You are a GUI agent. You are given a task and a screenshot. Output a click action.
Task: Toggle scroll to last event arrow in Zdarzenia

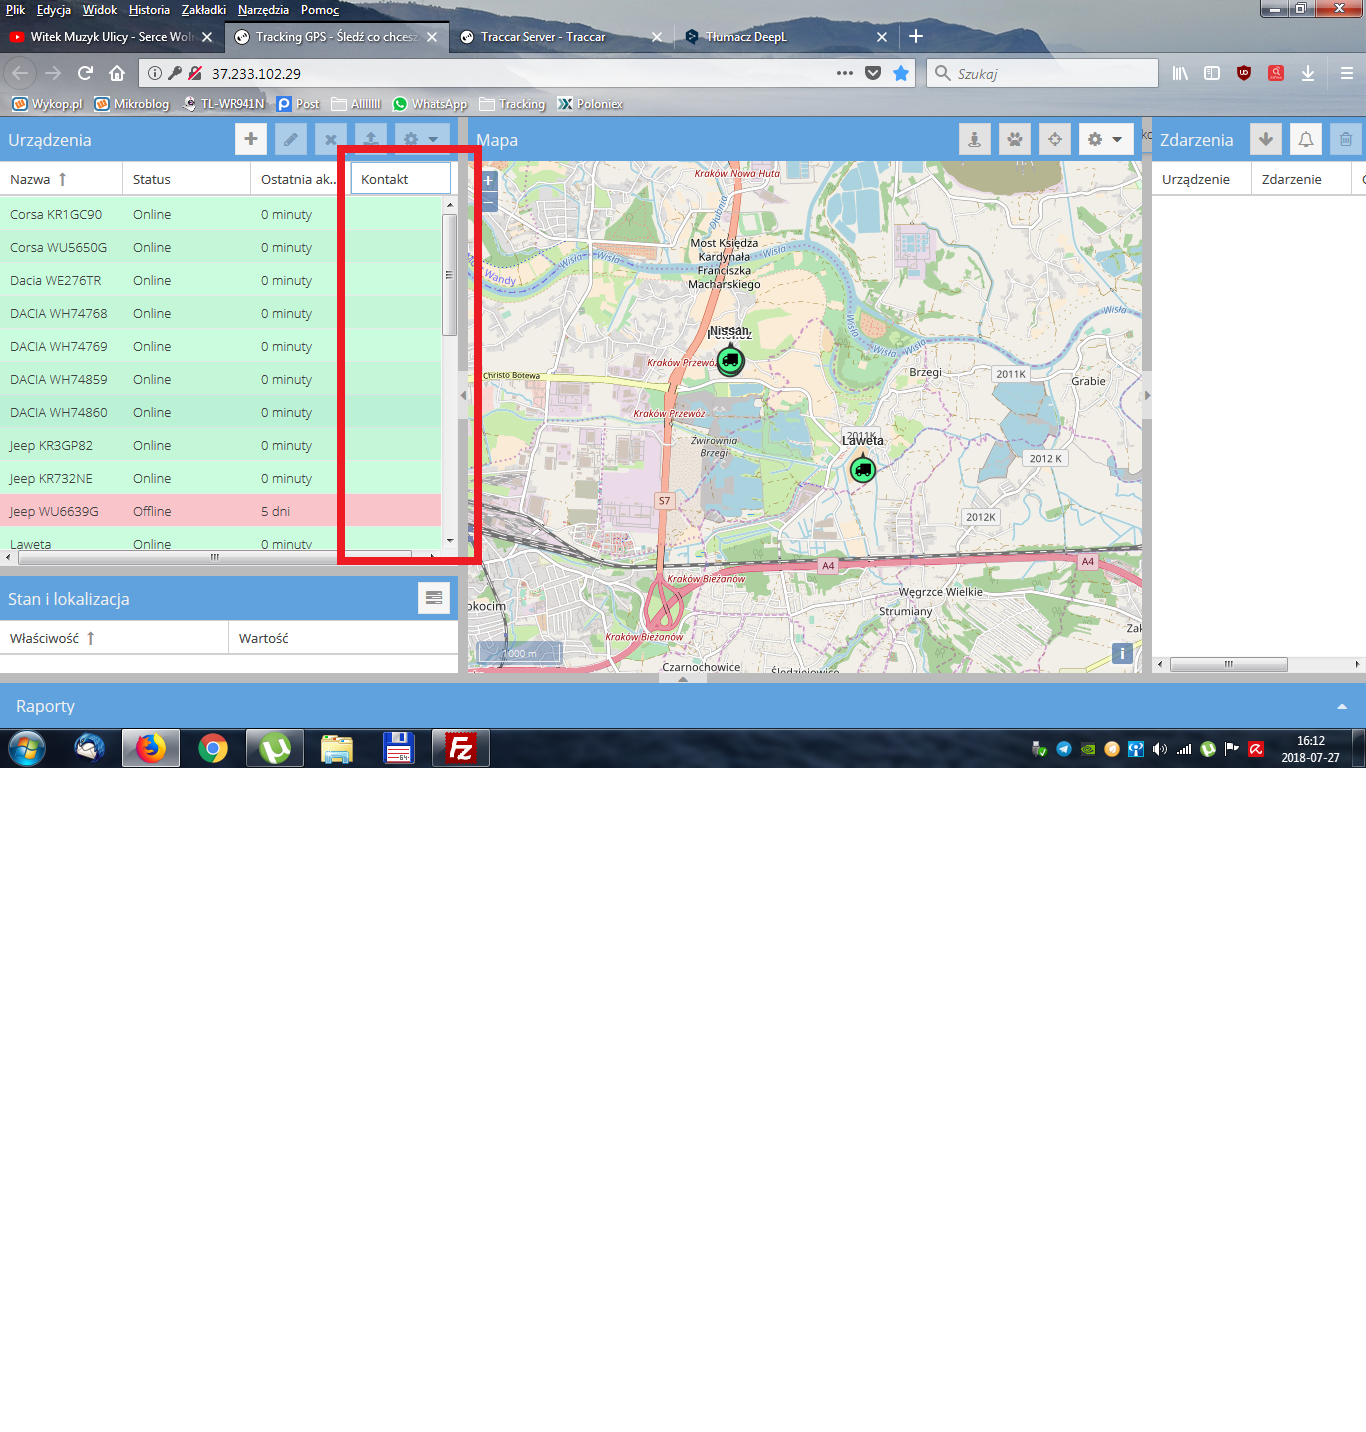point(1266,139)
